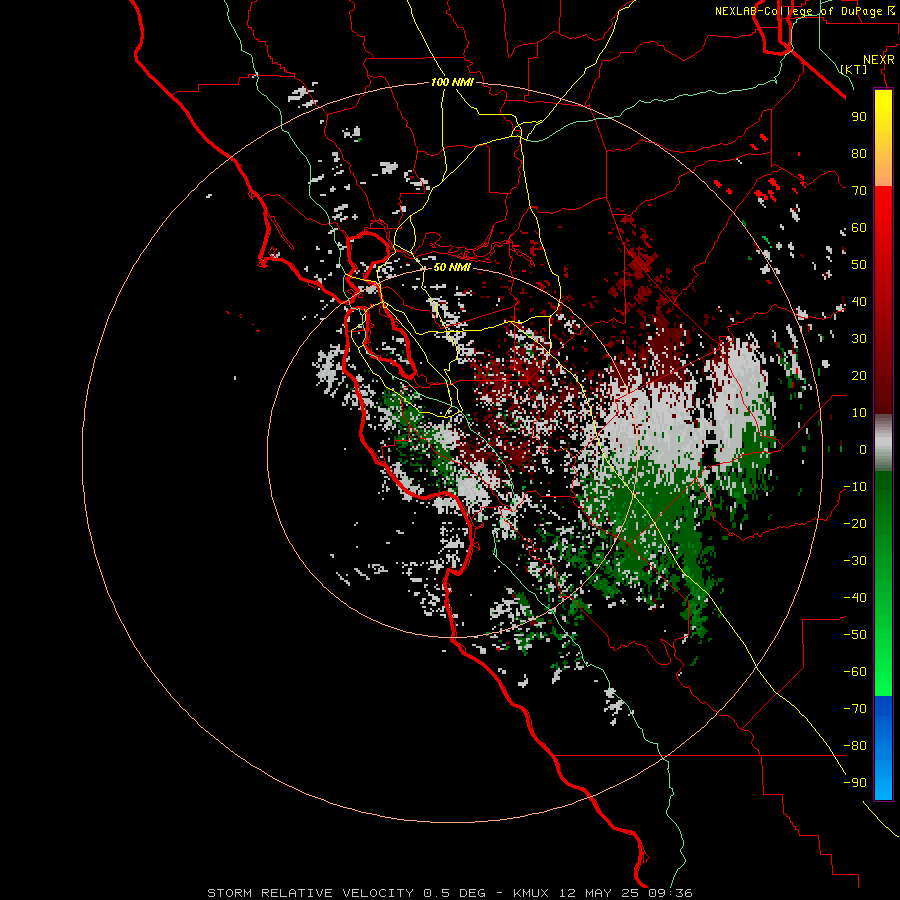Click the "-10" value on velocity scale
900x900 pixels.
[855, 487]
